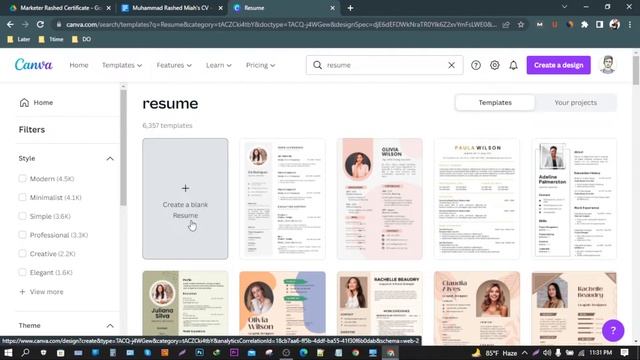Open the browser tab search chevron
Viewport: 640px width, 360px height.
click(564, 7)
